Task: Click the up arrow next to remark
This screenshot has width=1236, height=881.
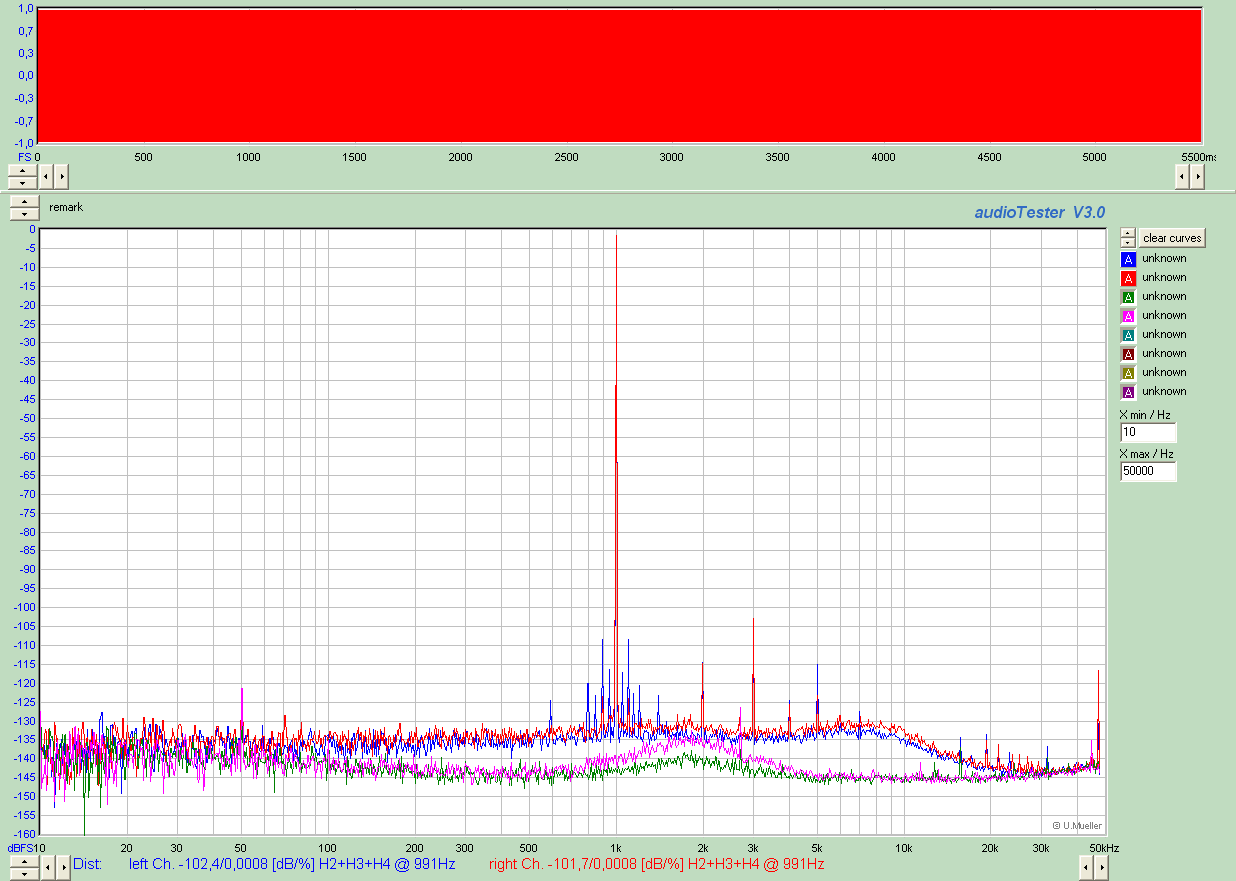Action: pyautogui.click(x=23, y=202)
